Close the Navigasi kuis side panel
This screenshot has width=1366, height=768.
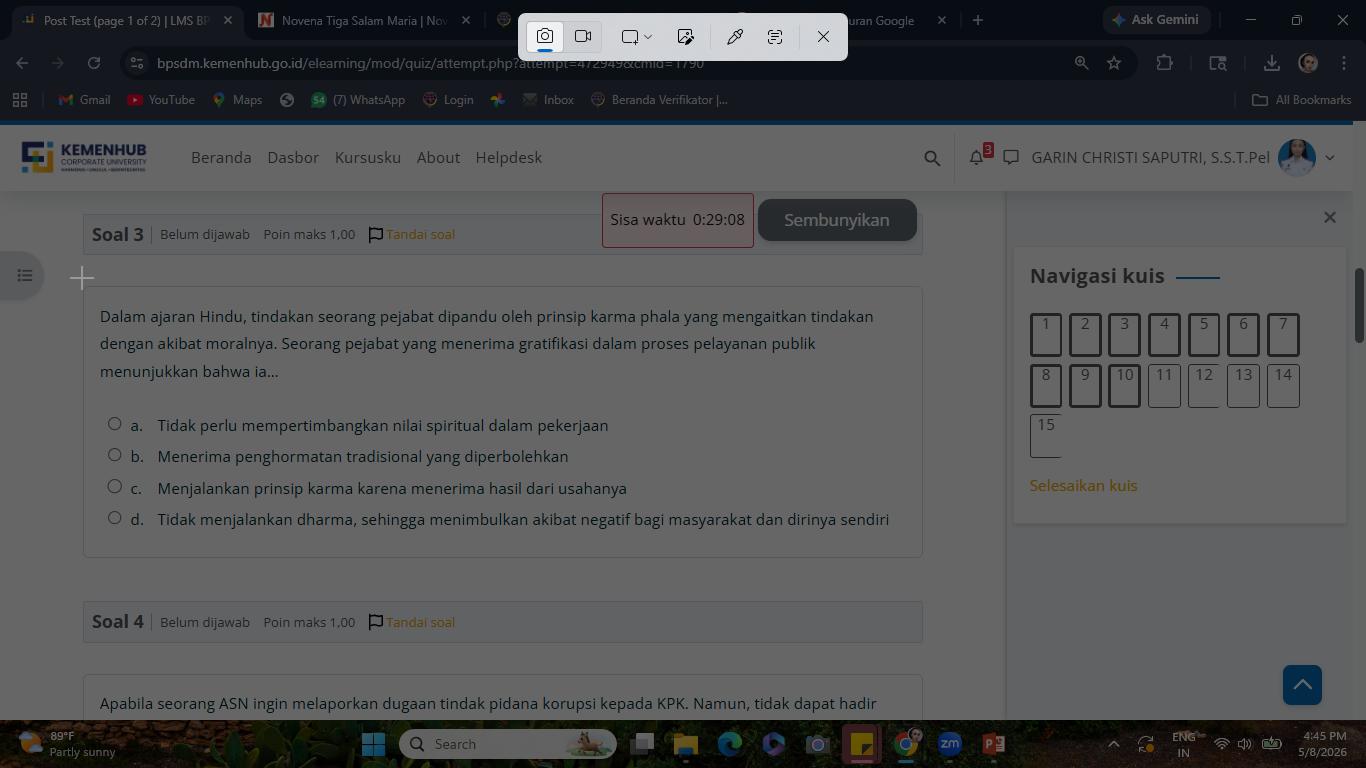tap(1330, 217)
